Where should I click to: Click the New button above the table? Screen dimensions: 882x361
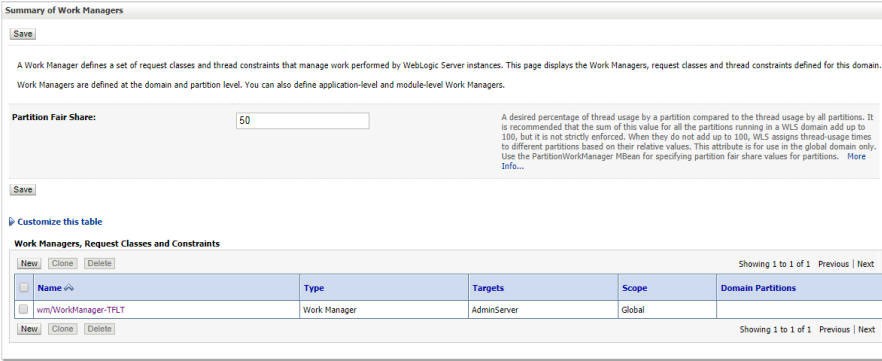(29, 263)
